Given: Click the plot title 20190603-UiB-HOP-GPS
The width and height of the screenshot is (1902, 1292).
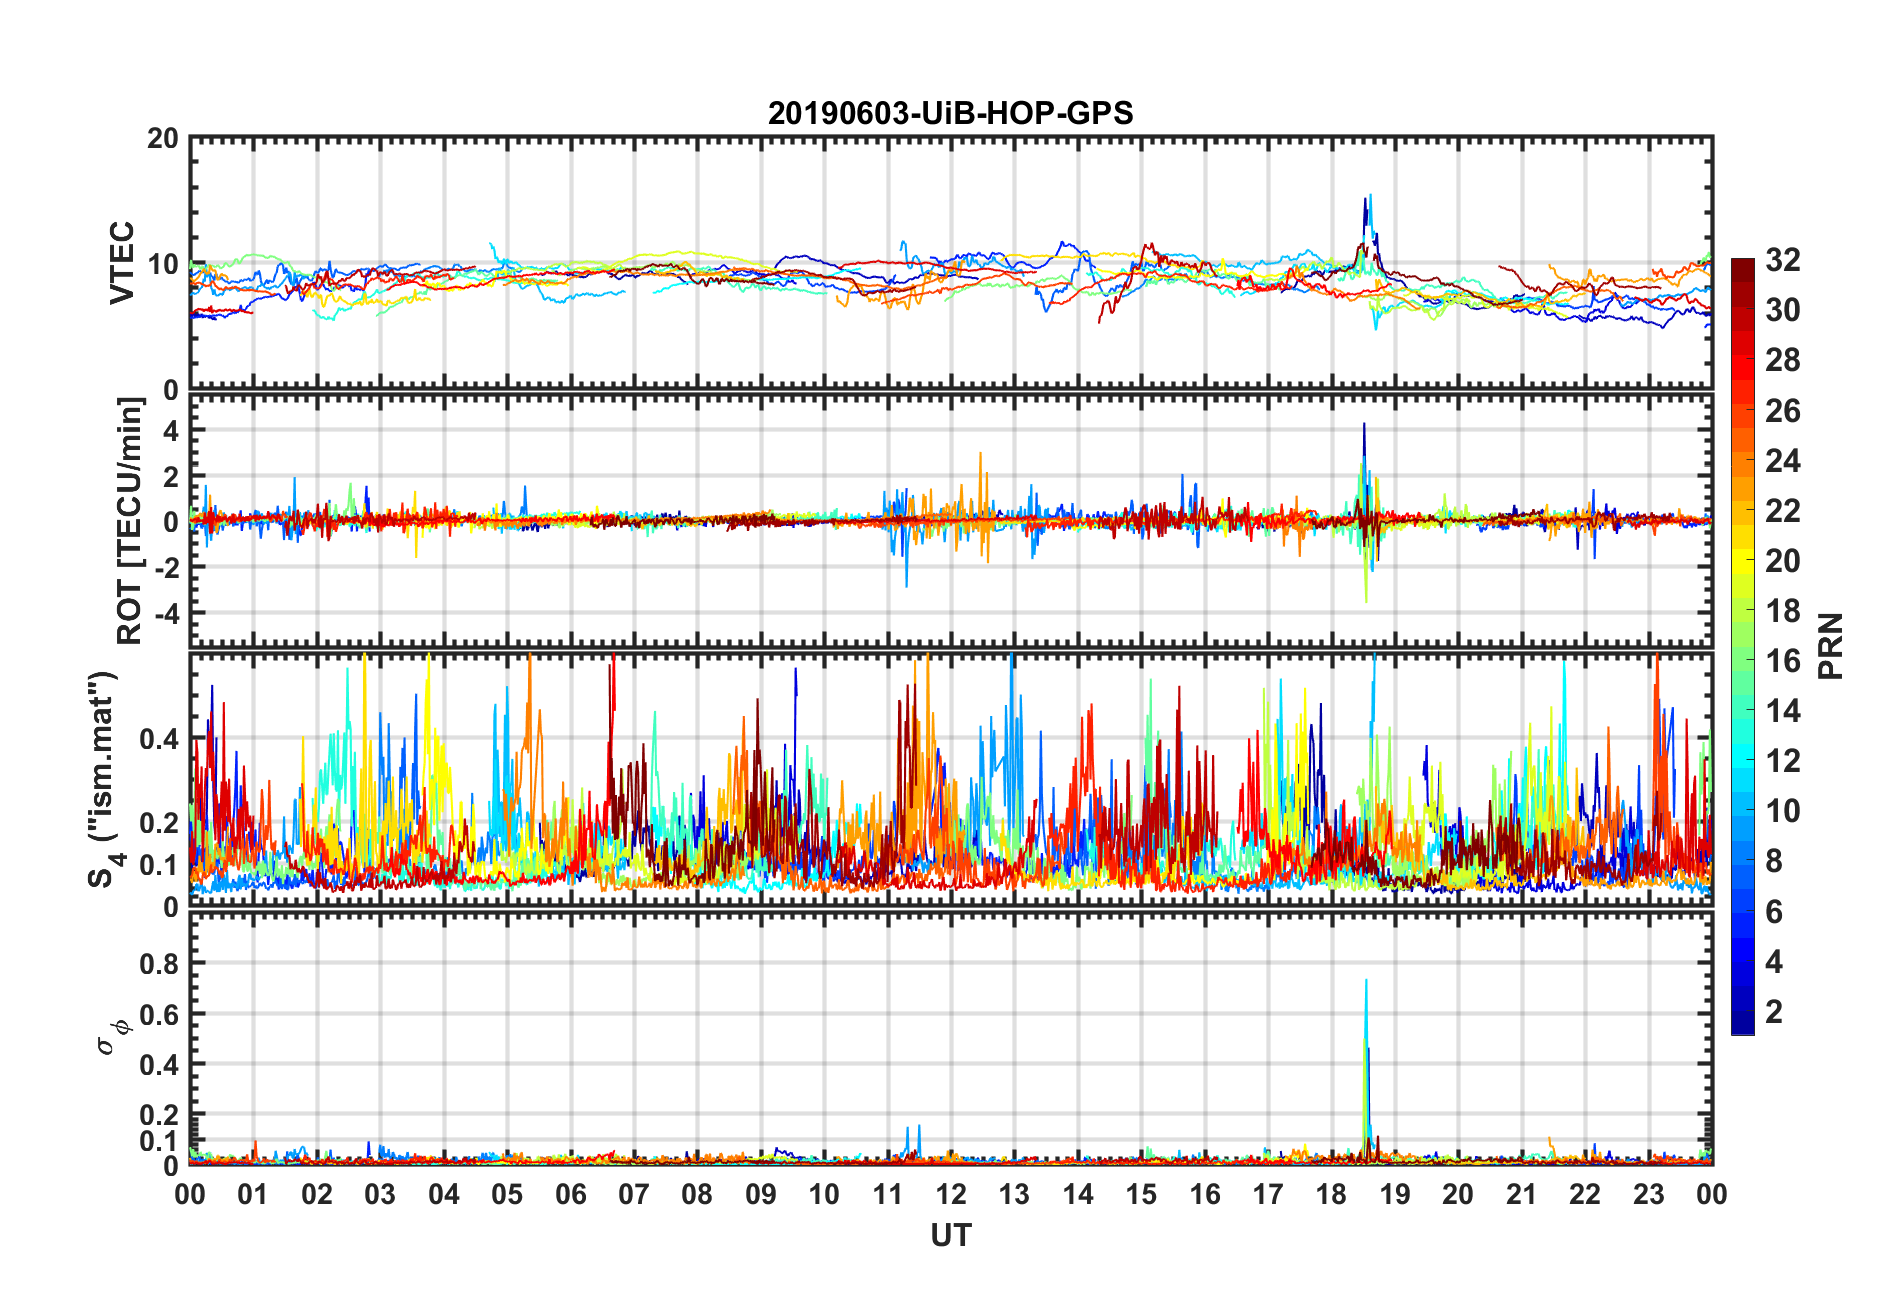Looking at the screenshot, I should point(950,113).
